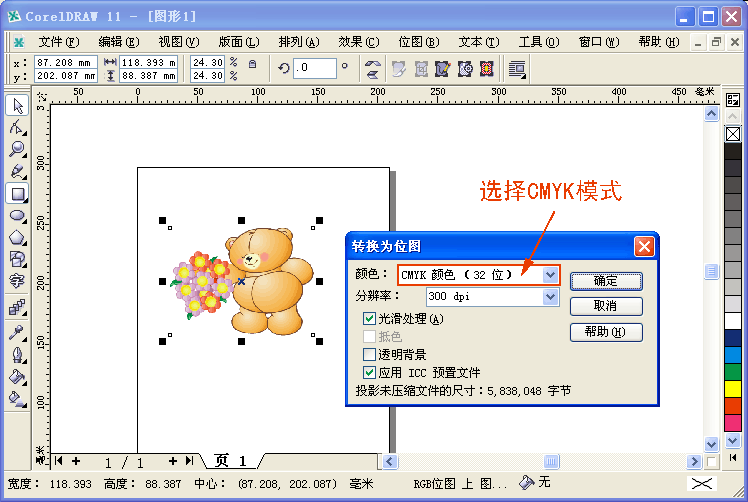Click the mirror flip buttons icon
The height and width of the screenshot is (502, 748).
373,69
